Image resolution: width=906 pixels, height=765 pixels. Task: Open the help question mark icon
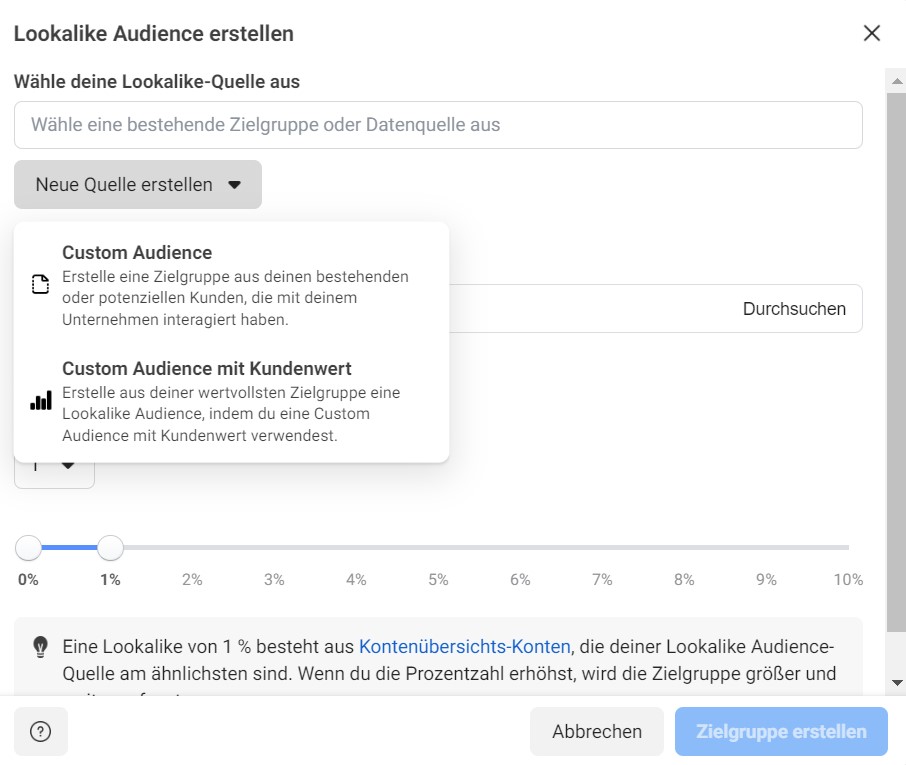[x=40, y=731]
